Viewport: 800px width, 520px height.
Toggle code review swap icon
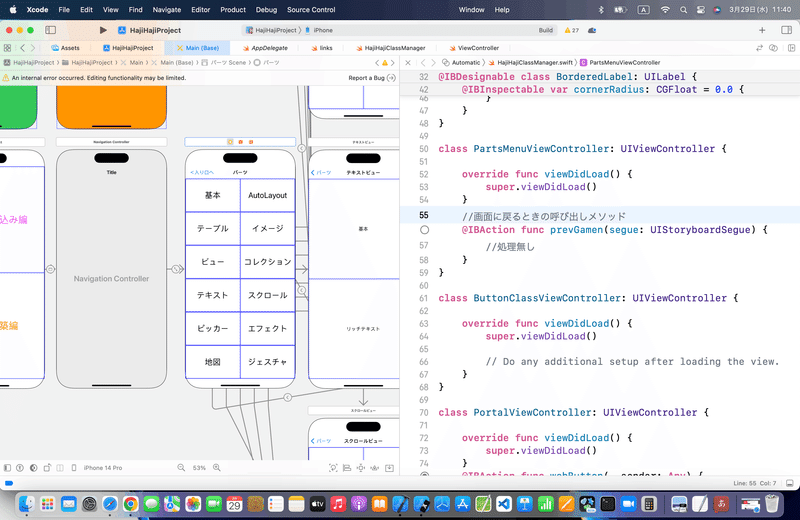(x=759, y=48)
